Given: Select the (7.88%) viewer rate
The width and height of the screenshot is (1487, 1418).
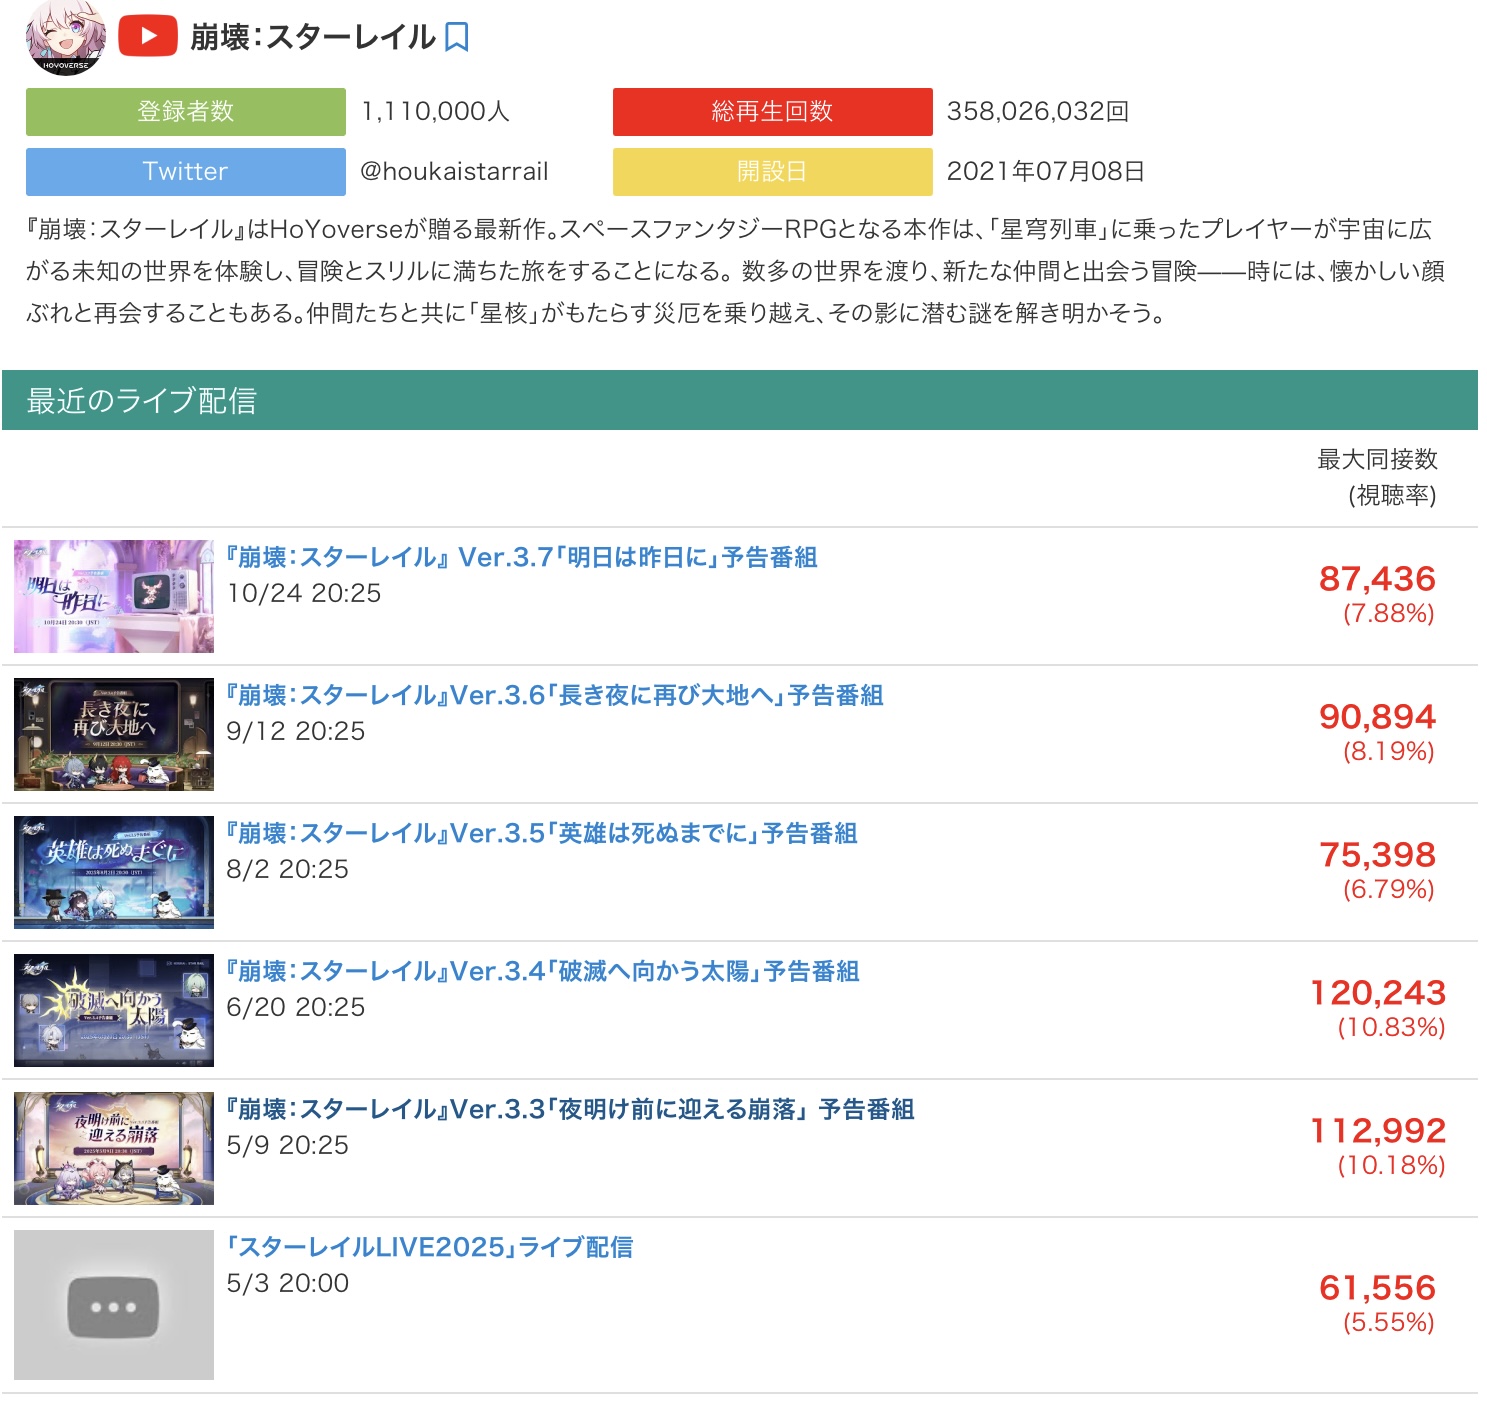Looking at the screenshot, I should click(1389, 613).
